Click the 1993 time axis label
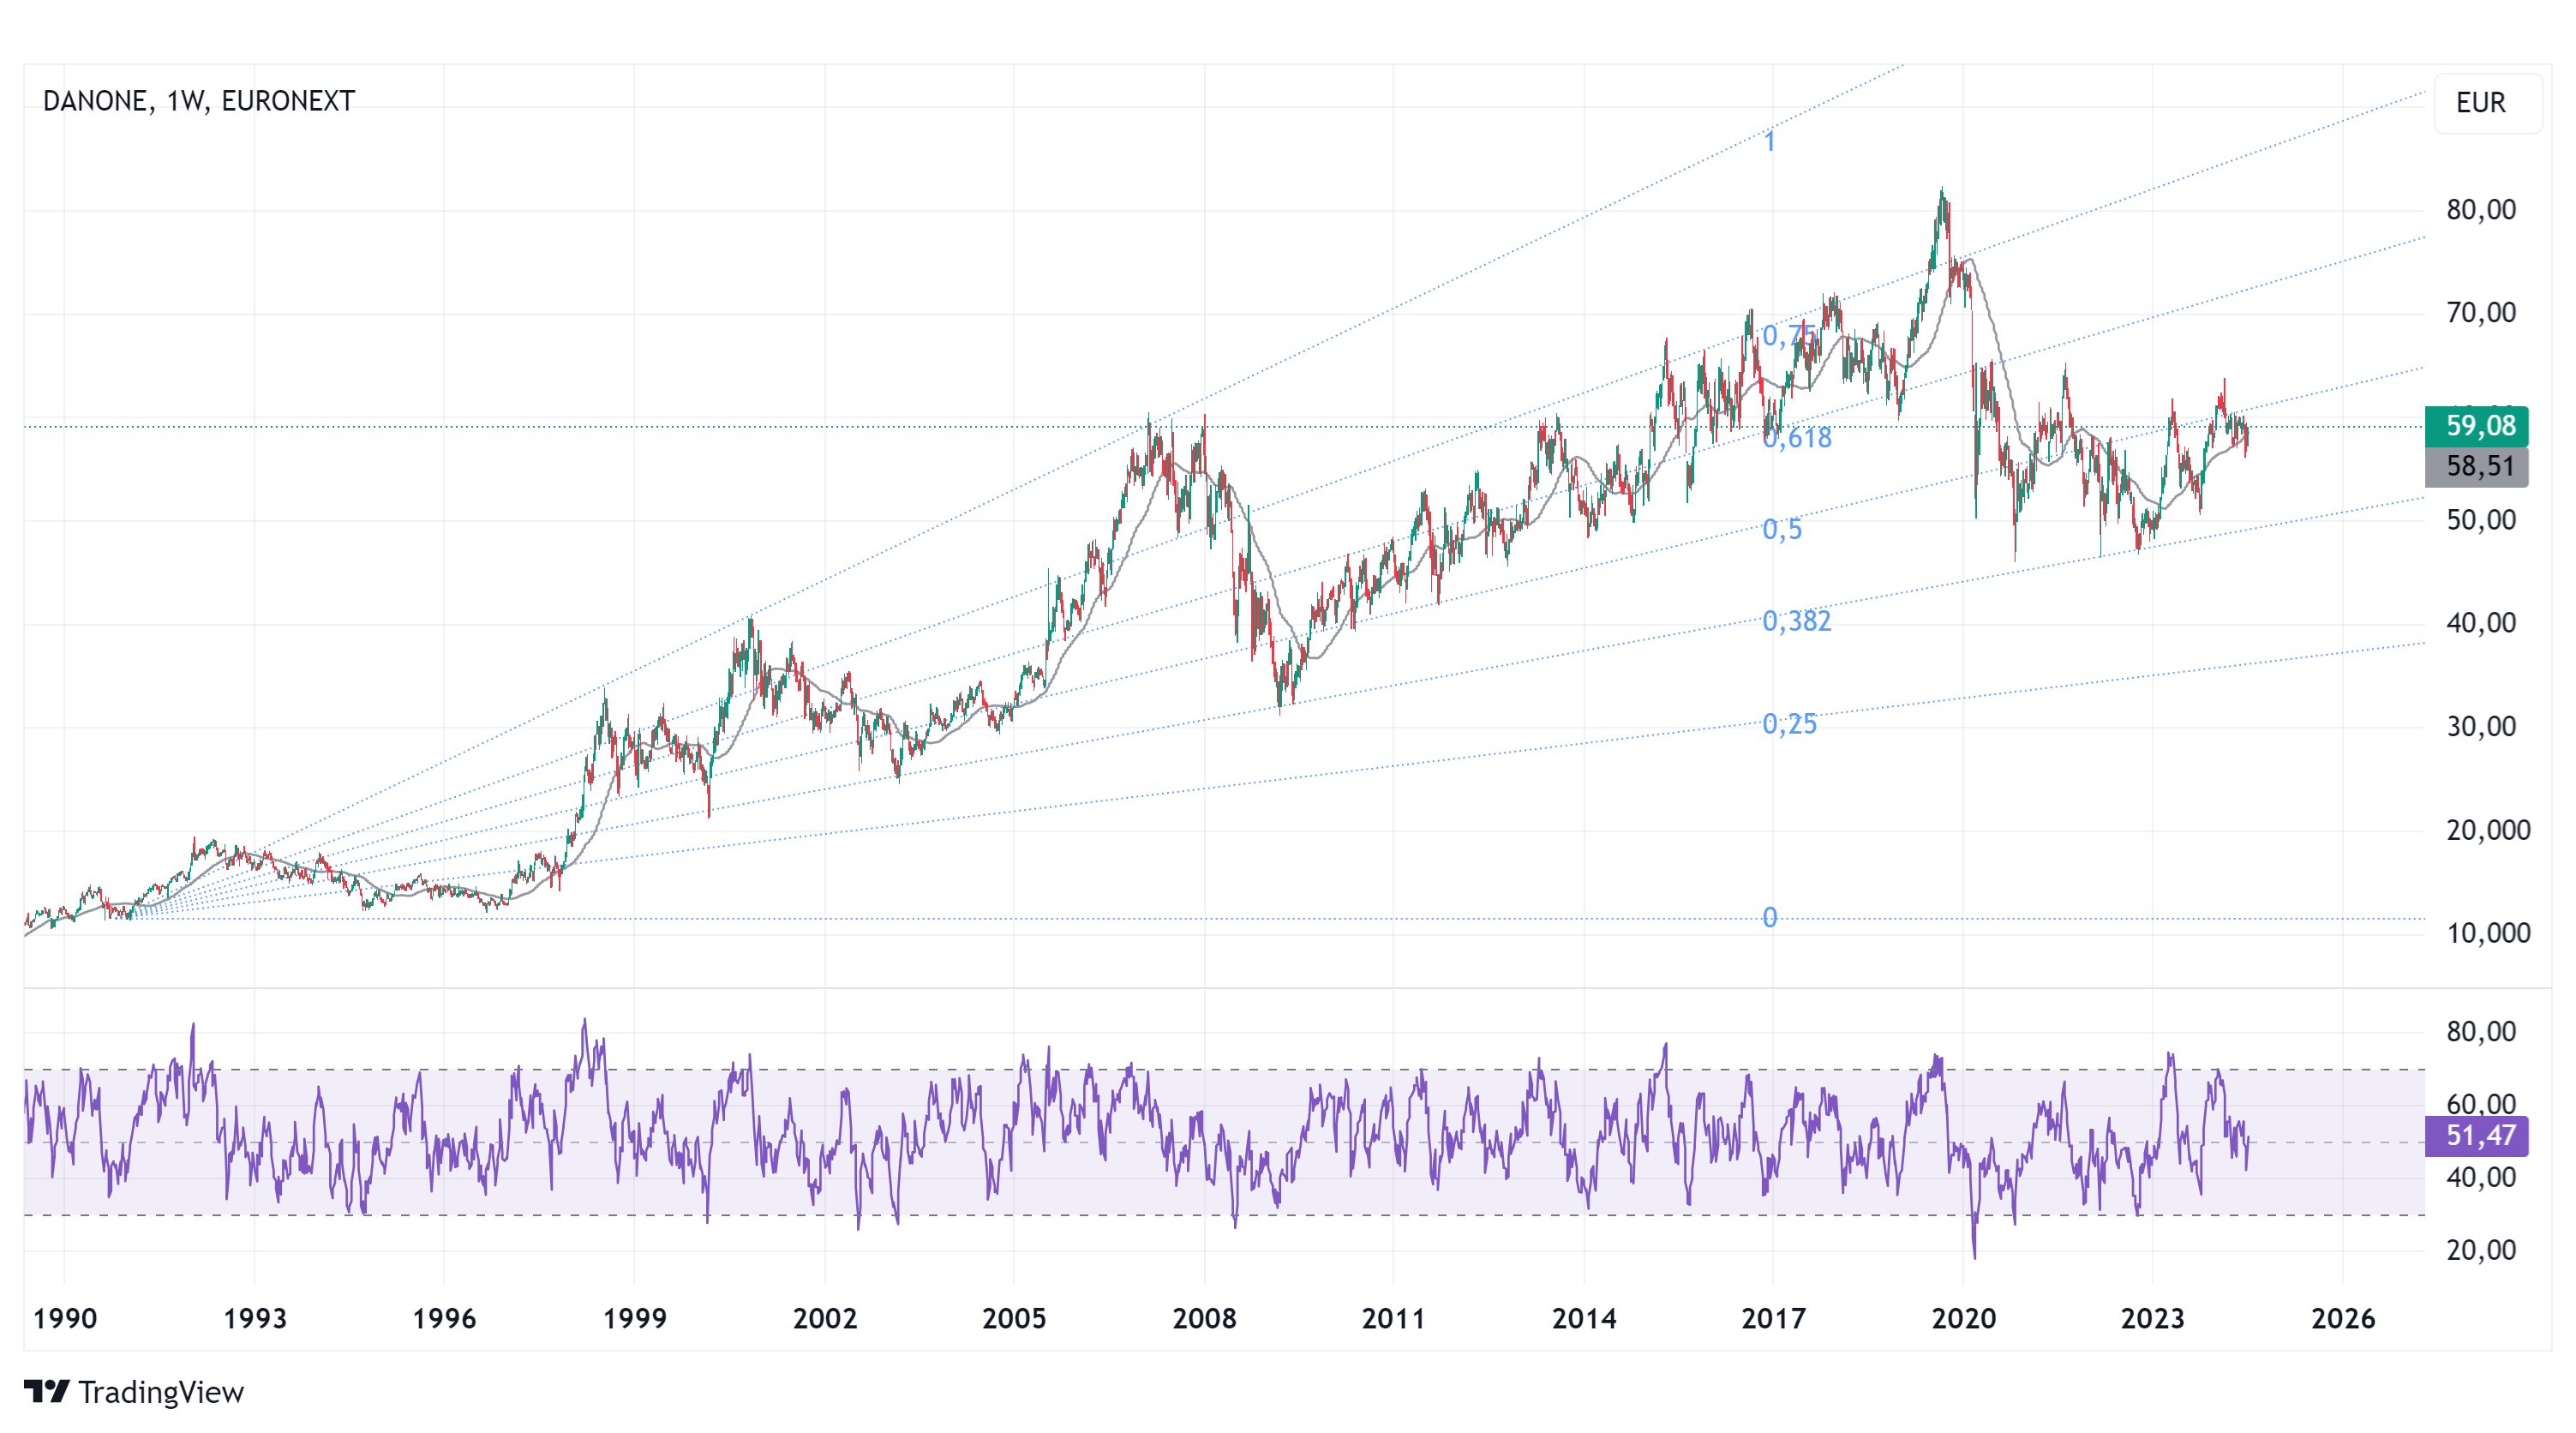 click(254, 1319)
